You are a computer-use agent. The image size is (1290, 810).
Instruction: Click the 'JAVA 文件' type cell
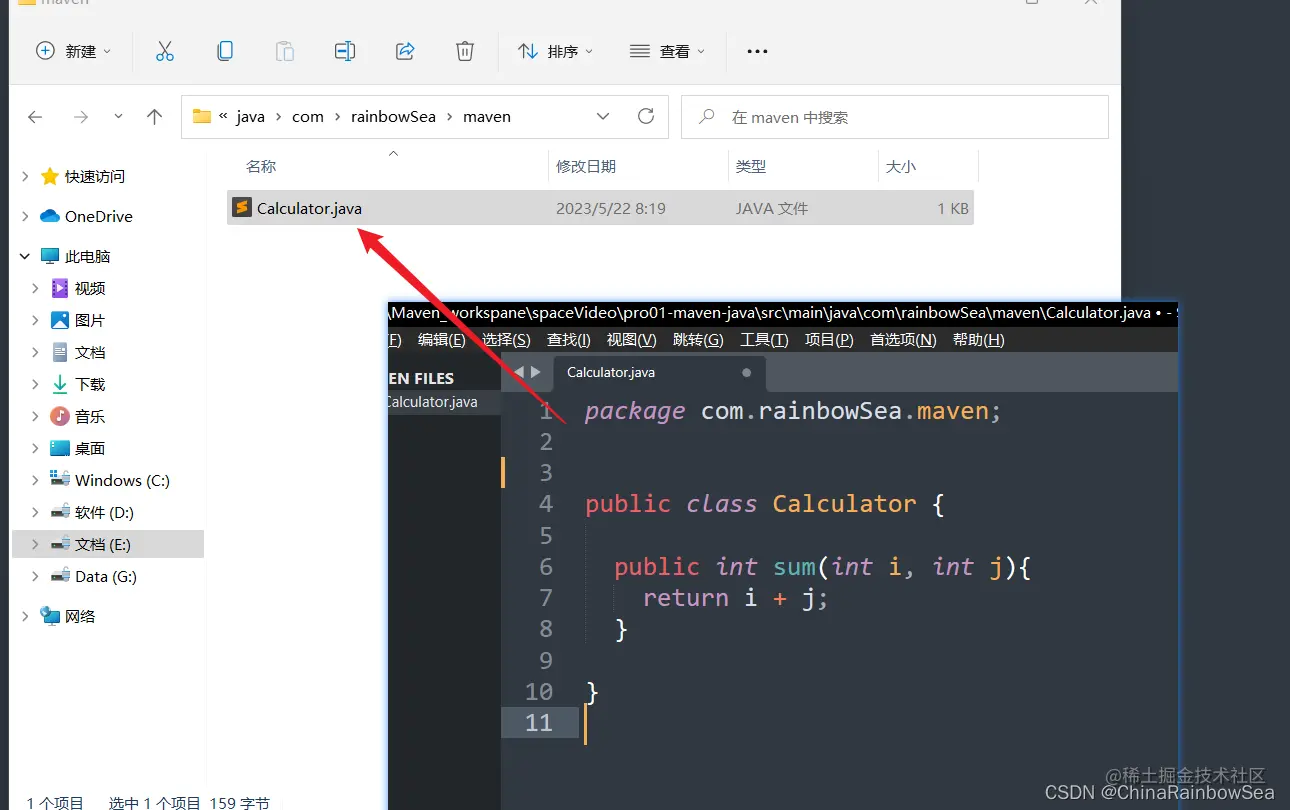(x=772, y=209)
